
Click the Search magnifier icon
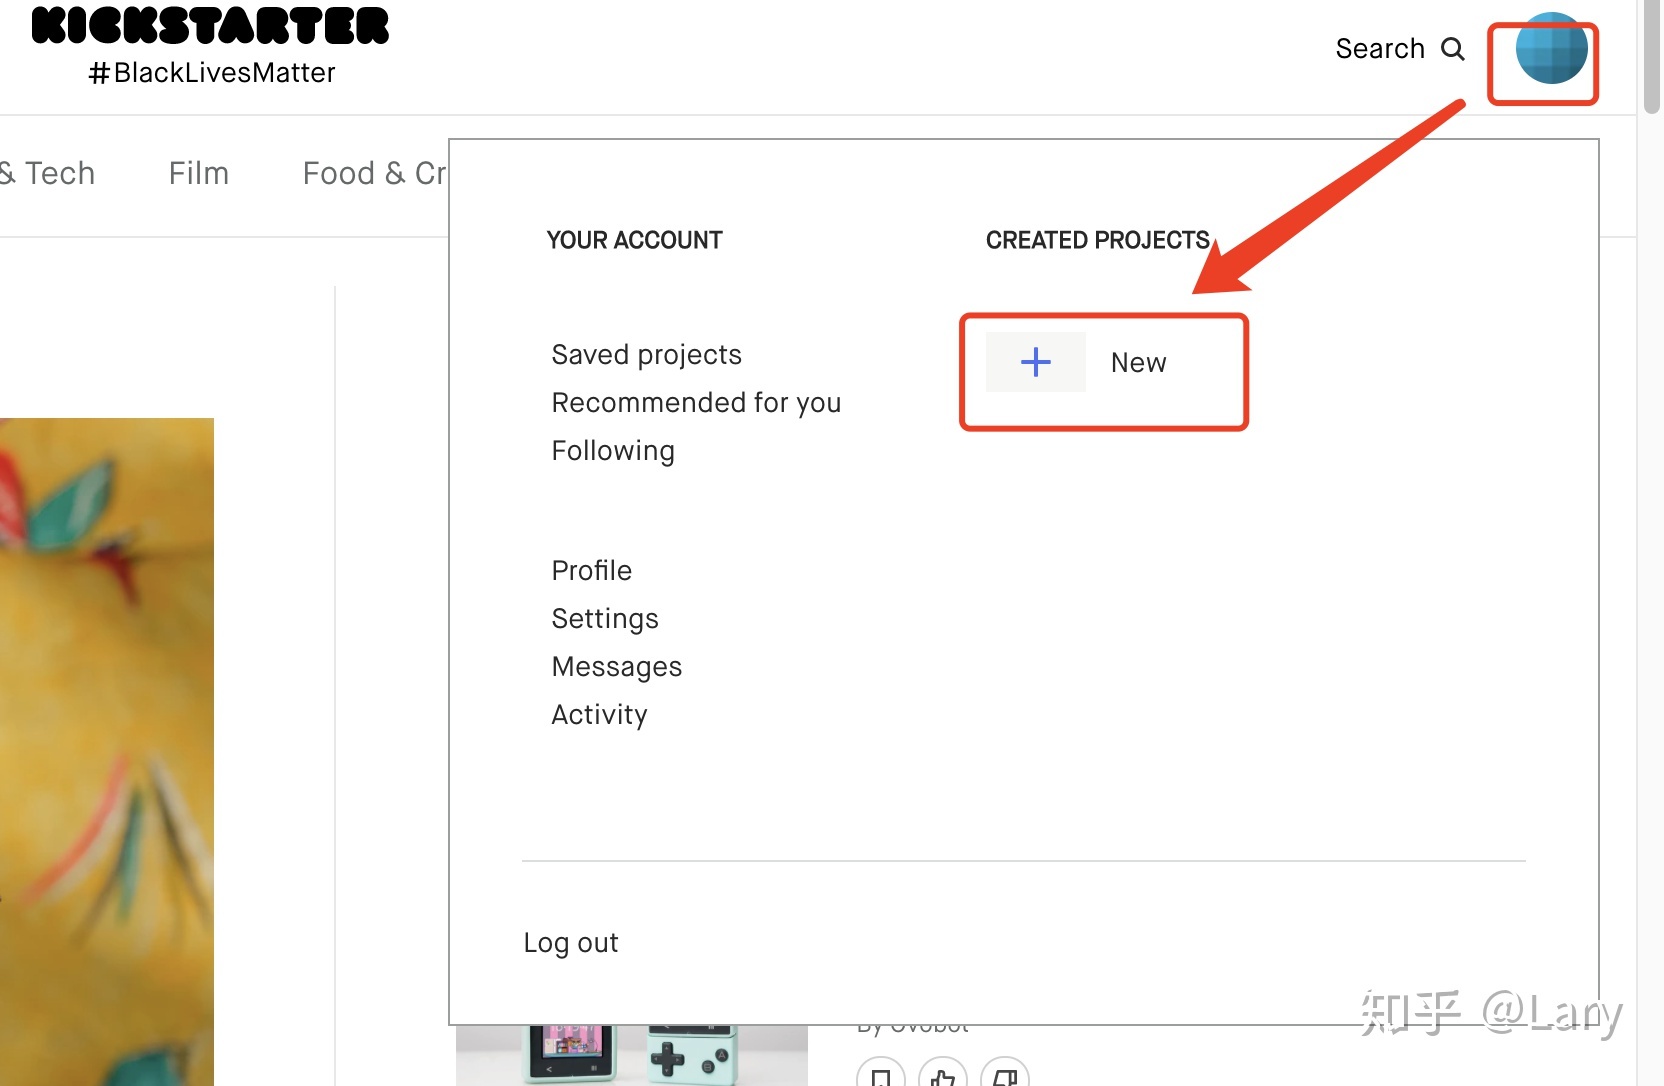(x=1452, y=49)
